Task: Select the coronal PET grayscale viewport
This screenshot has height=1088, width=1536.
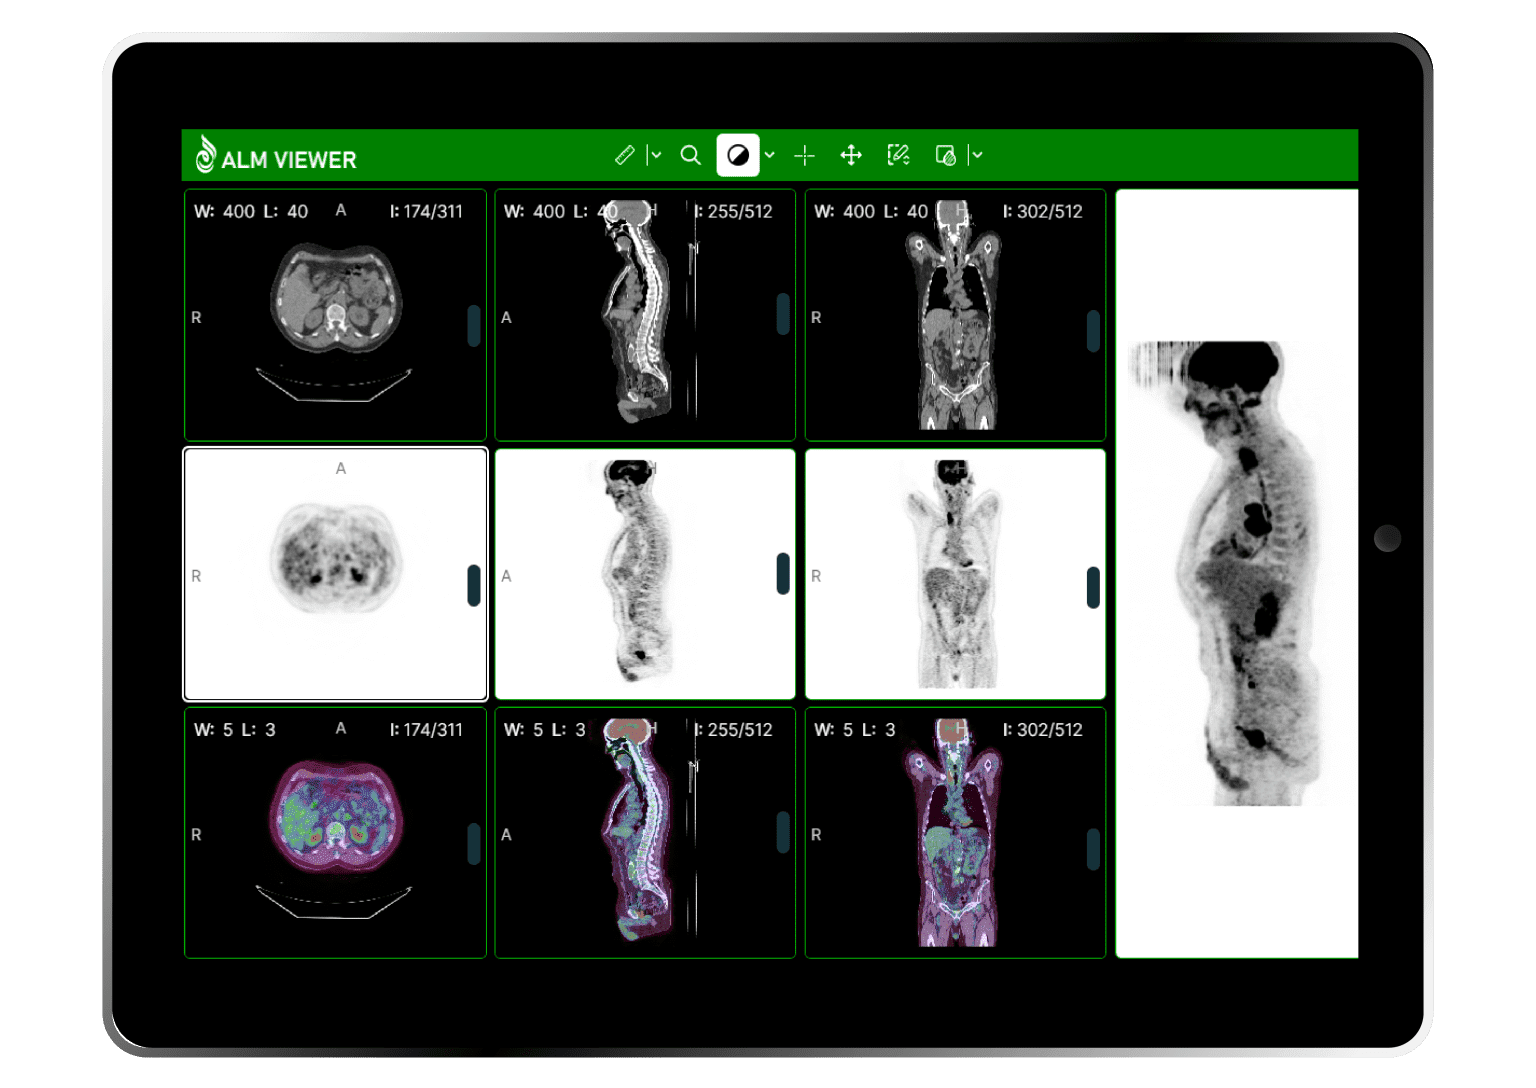Action: [x=955, y=574]
